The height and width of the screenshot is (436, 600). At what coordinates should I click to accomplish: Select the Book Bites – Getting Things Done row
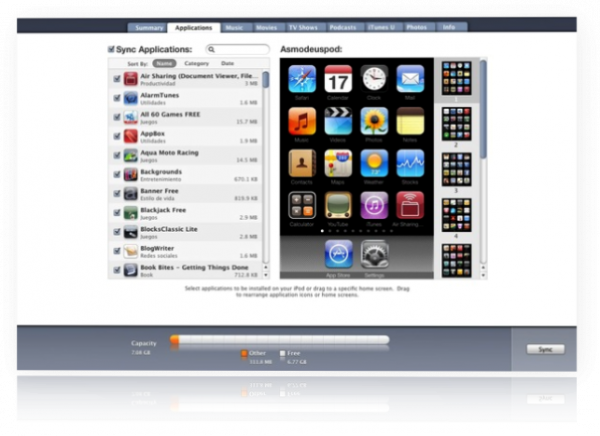click(x=185, y=270)
